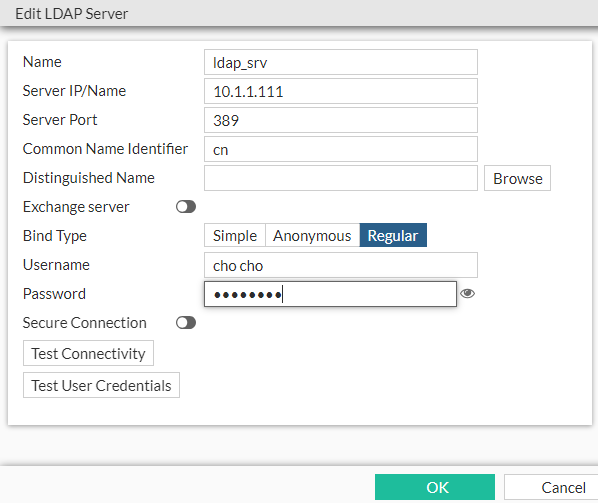598x503 pixels.
Task: Click the Distinguished Name label
Action: 88,178
